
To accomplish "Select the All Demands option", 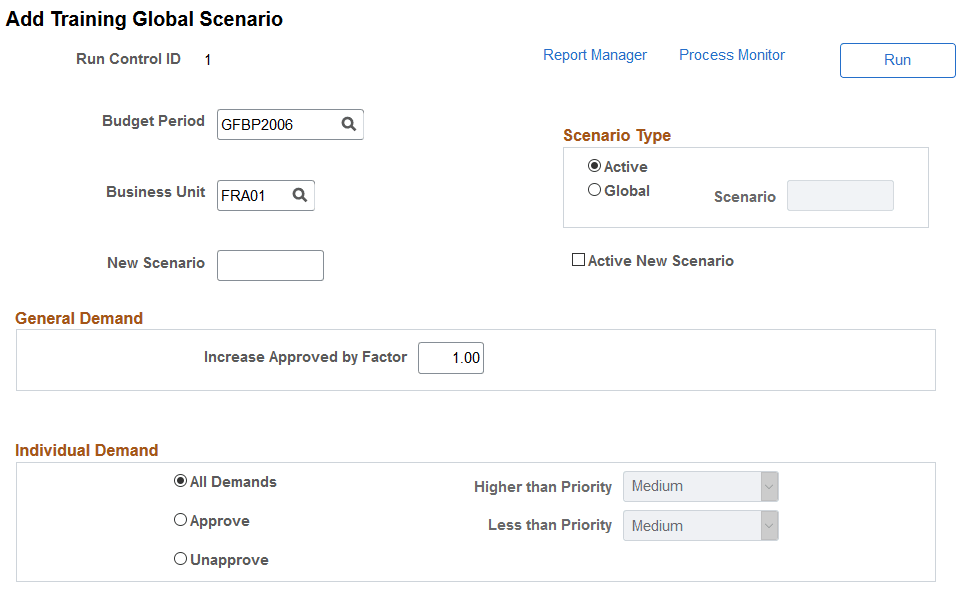I will click(x=180, y=481).
